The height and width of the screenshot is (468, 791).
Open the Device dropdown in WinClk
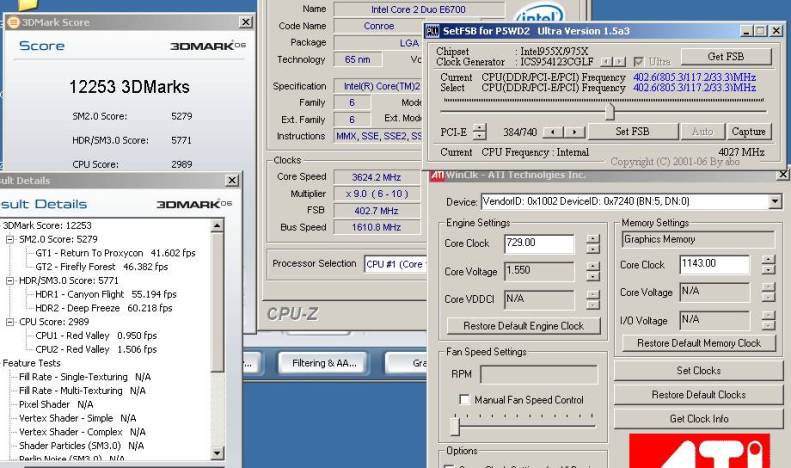coord(774,202)
